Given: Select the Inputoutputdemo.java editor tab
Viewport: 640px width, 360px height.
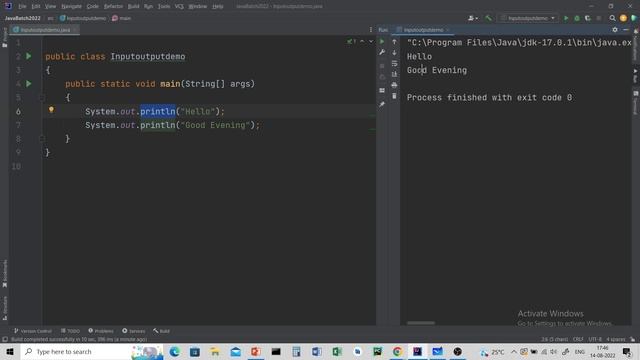Looking at the screenshot, I should pos(45,30).
